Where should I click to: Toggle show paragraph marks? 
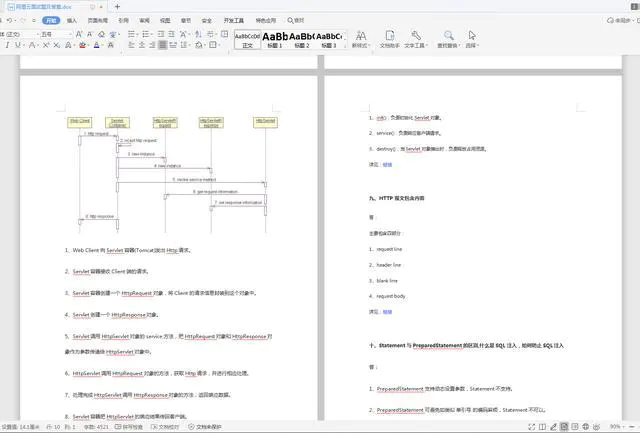click(x=211, y=34)
